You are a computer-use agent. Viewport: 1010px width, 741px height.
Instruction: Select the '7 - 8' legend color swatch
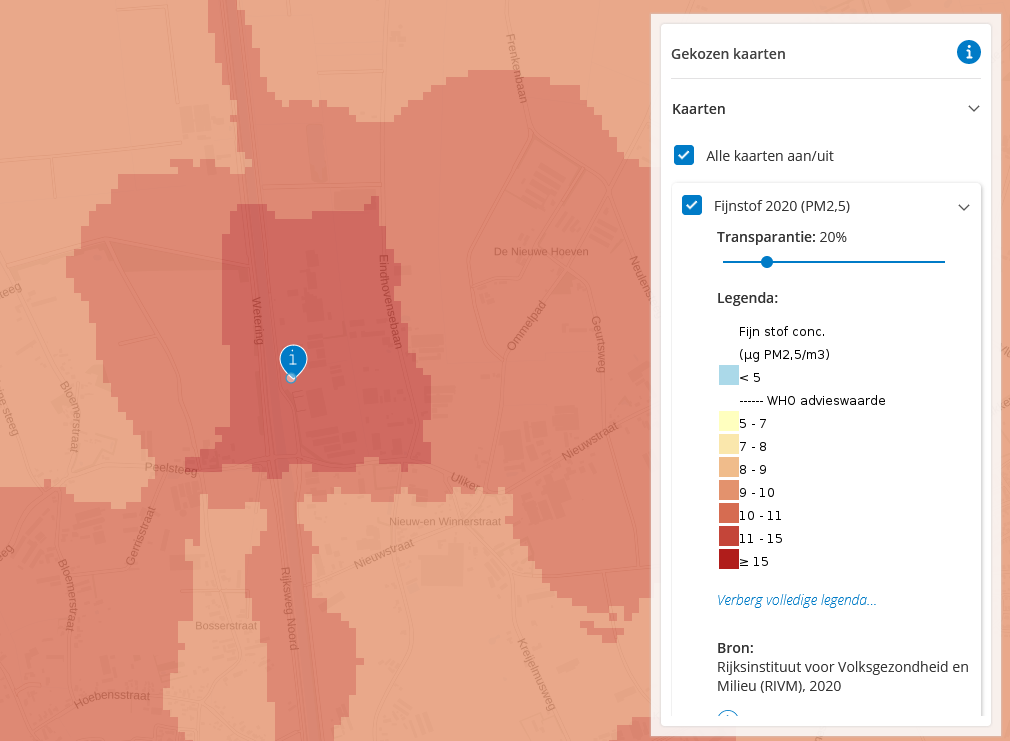tap(728, 445)
